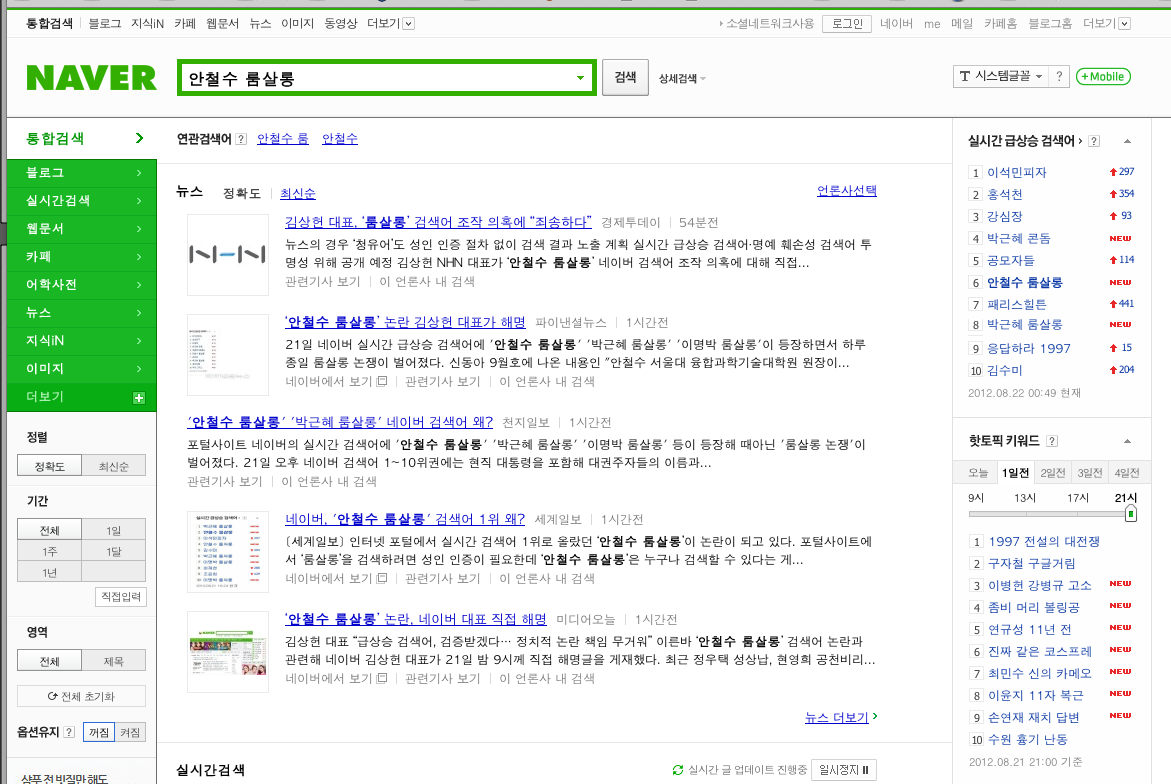This screenshot has height=784, width=1171.
Task: Click 실시간 글 업데이트 refresh icon
Action: coord(678,770)
